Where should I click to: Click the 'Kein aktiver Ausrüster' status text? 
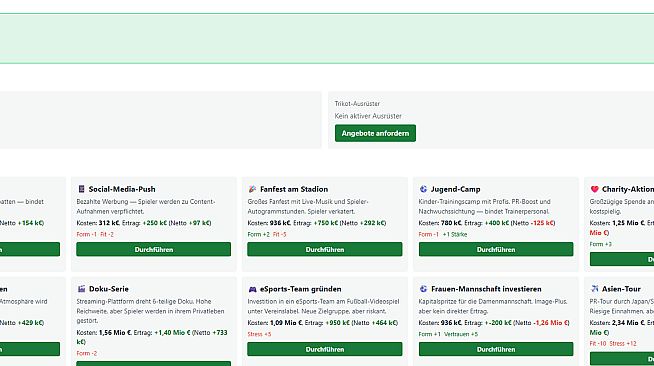[368, 116]
